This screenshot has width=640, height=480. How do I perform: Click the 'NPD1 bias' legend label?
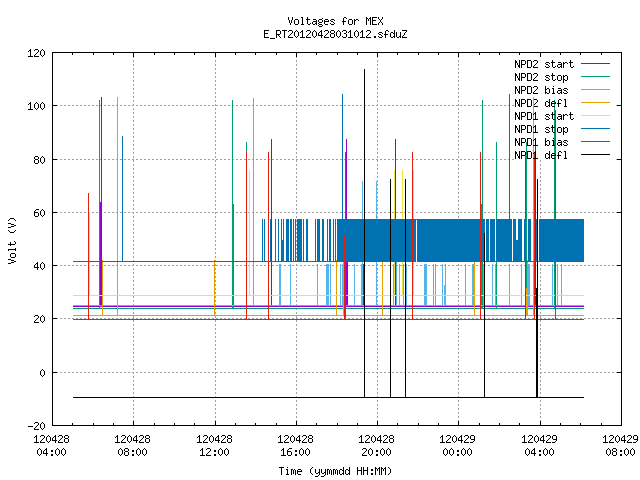point(541,142)
